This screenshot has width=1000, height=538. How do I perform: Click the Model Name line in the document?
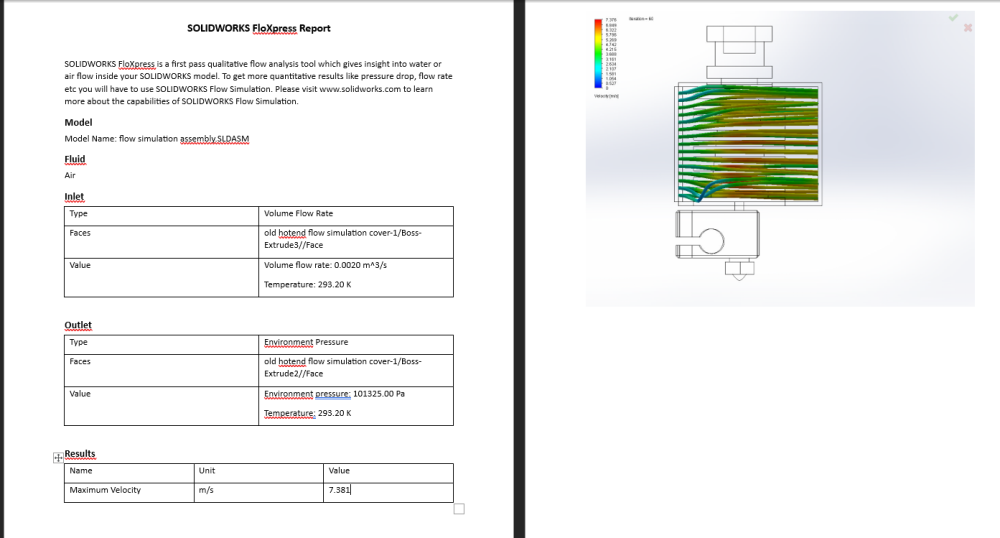(x=157, y=139)
